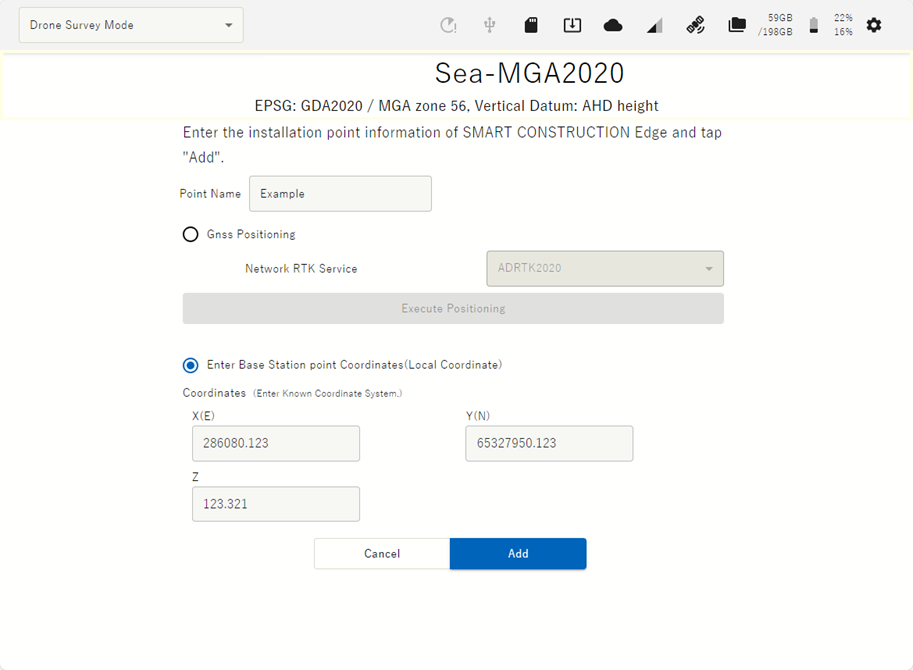Click the cloud status icon

(613, 25)
